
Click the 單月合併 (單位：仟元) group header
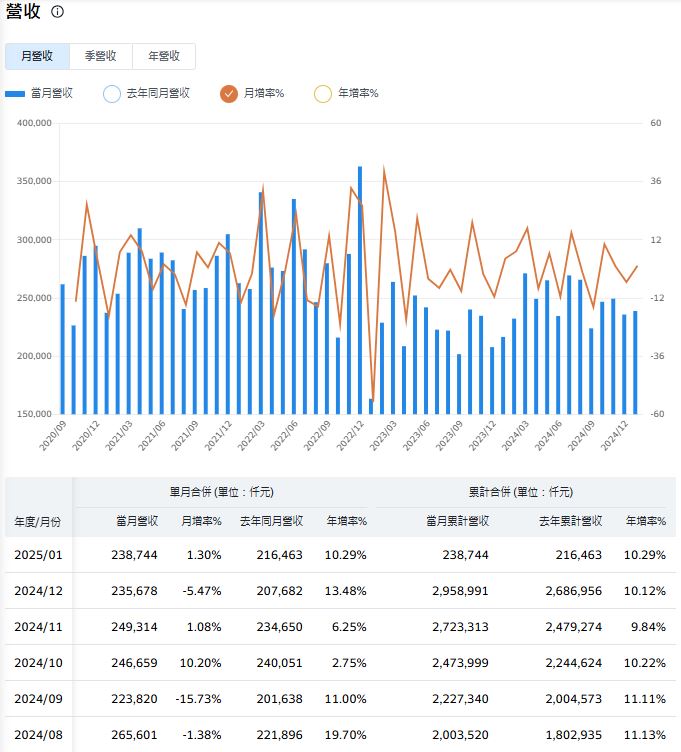pos(222,492)
